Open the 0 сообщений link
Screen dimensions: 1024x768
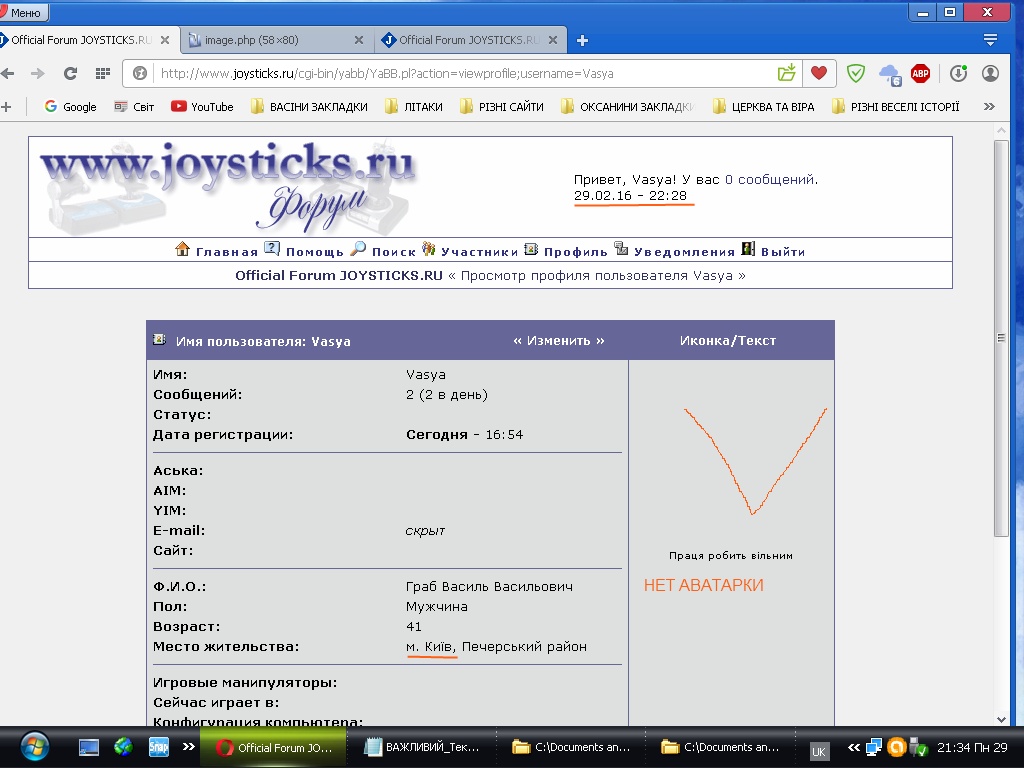[770, 180]
